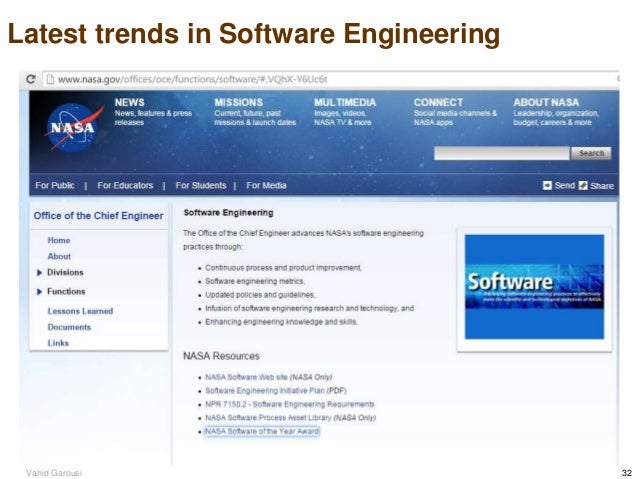Click the Send arrow icon
This screenshot has width=638, height=479.
(547, 186)
